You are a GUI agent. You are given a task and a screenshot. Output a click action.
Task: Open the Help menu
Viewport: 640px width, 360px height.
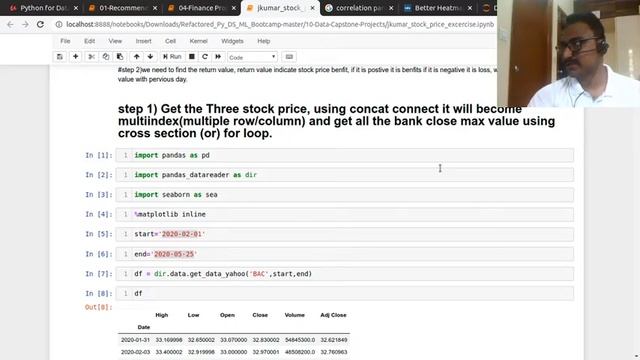click(x=264, y=41)
